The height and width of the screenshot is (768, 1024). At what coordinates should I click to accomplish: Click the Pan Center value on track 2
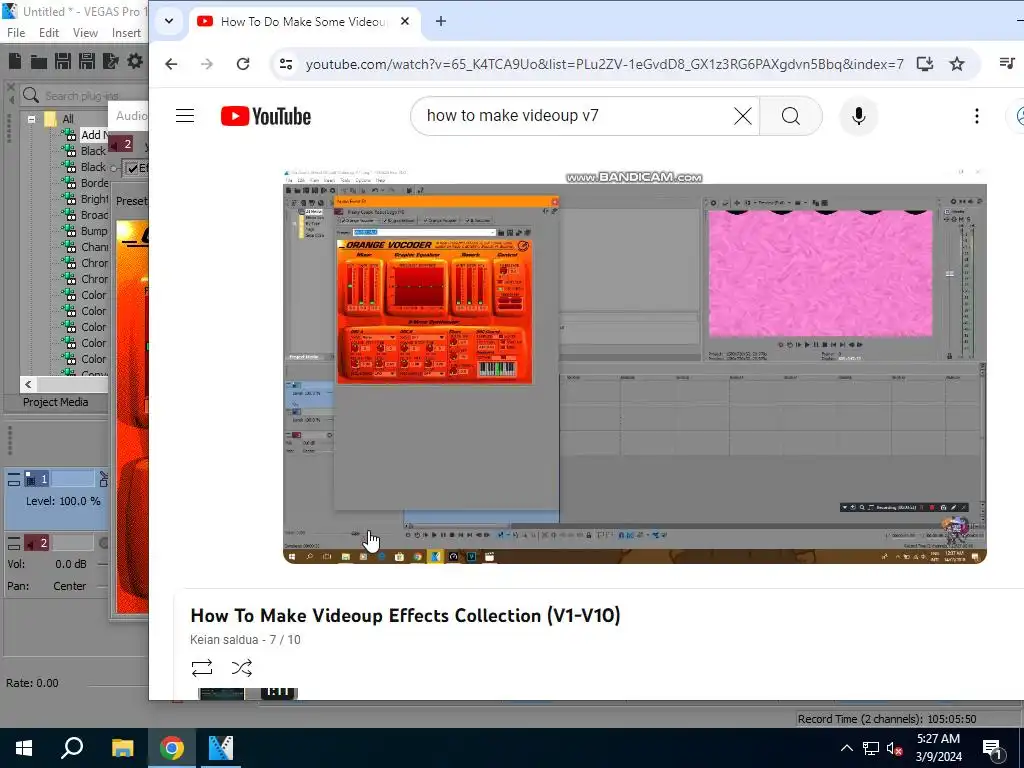pyautogui.click(x=69, y=586)
